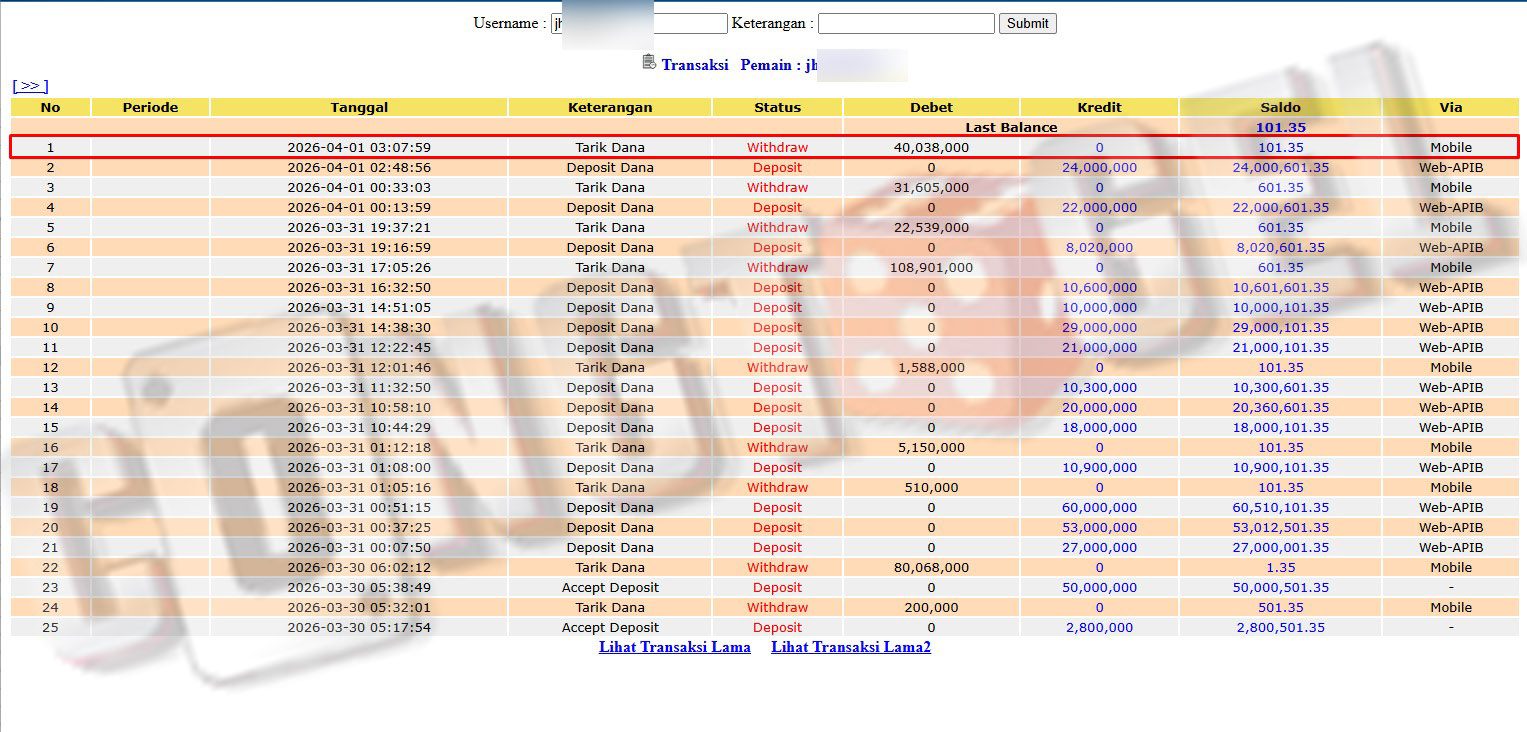Select date 2026-03-31 17:05:26
The height and width of the screenshot is (732, 1527).
359,267
